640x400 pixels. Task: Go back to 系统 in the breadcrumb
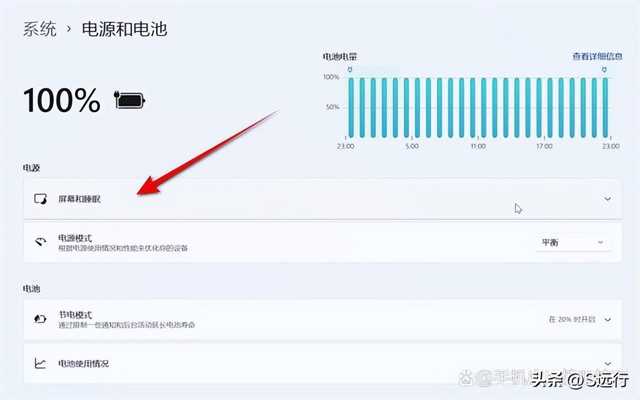pos(40,29)
